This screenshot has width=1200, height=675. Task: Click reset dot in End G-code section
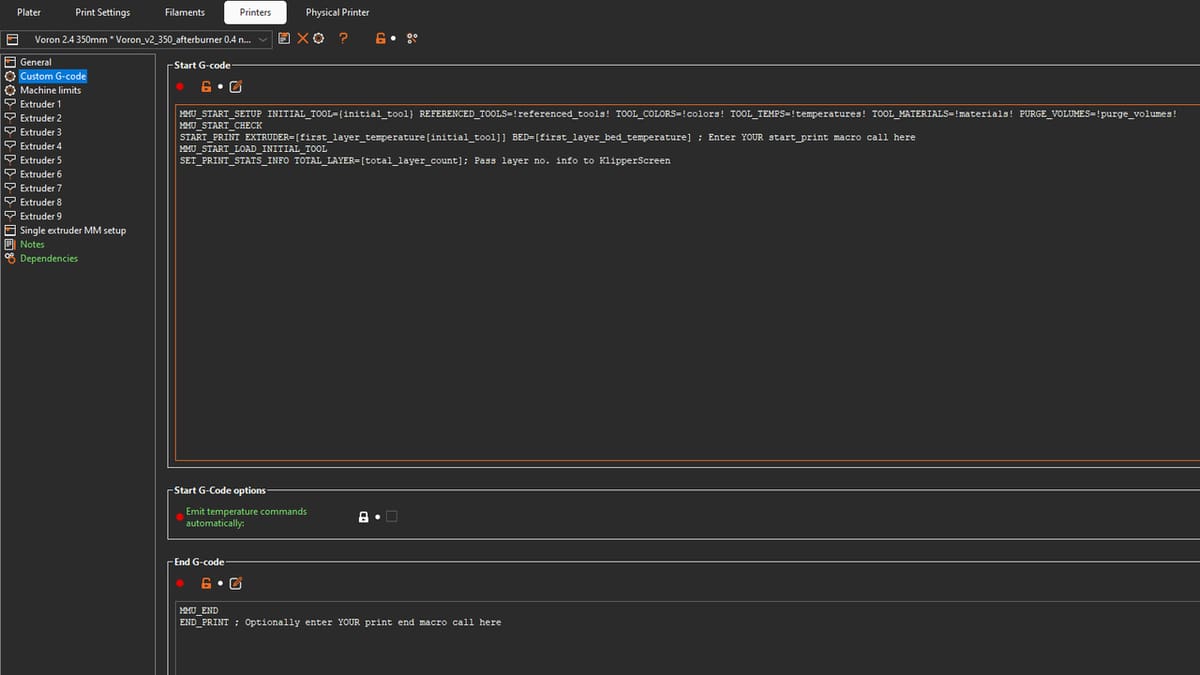(220, 583)
